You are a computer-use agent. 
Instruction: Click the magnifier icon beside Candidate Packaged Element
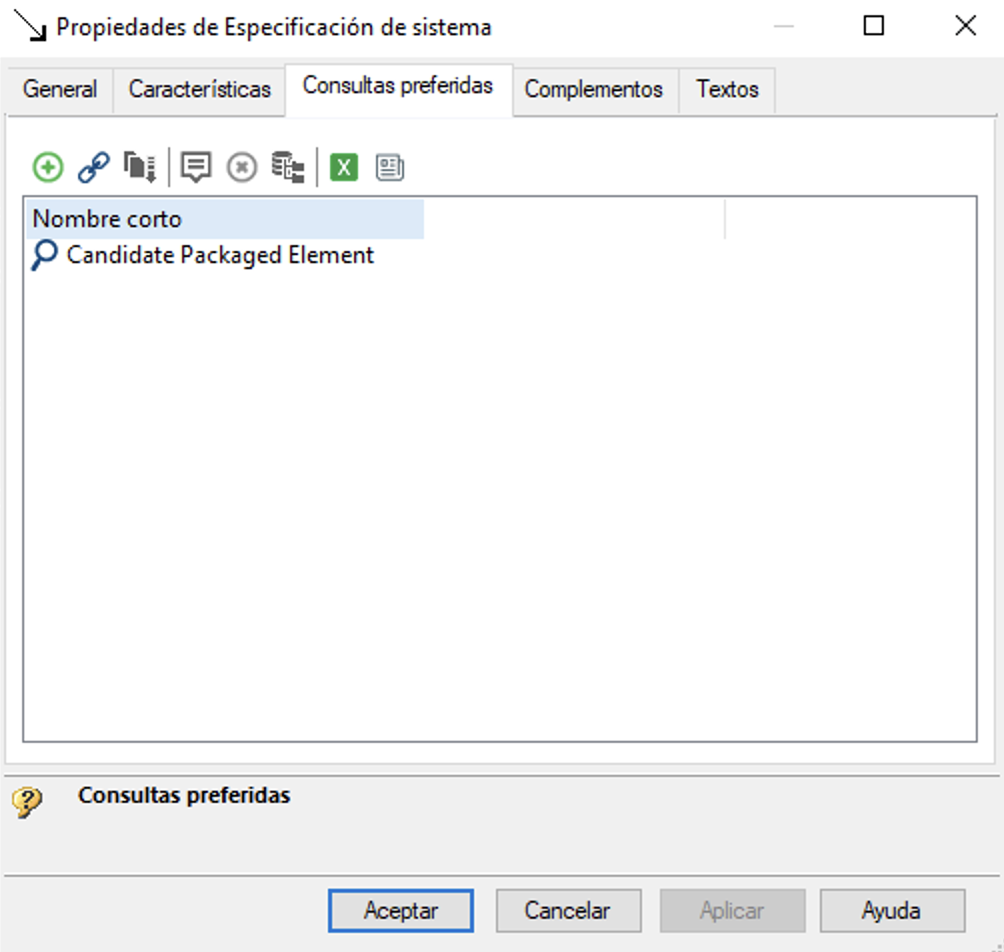pyautogui.click(x=44, y=255)
